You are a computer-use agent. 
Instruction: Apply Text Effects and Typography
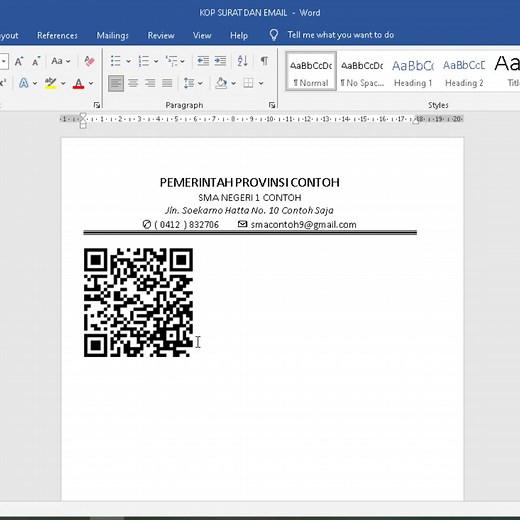(x=23, y=83)
